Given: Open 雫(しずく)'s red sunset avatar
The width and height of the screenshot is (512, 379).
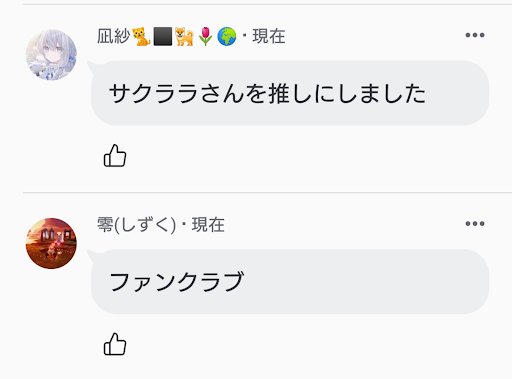Looking at the screenshot, I should [51, 243].
